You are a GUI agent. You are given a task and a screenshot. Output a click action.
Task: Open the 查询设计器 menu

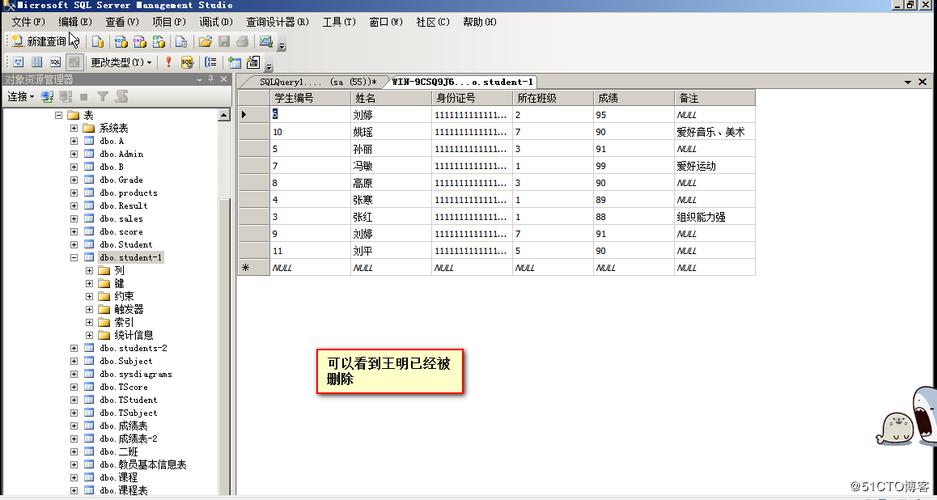click(277, 22)
